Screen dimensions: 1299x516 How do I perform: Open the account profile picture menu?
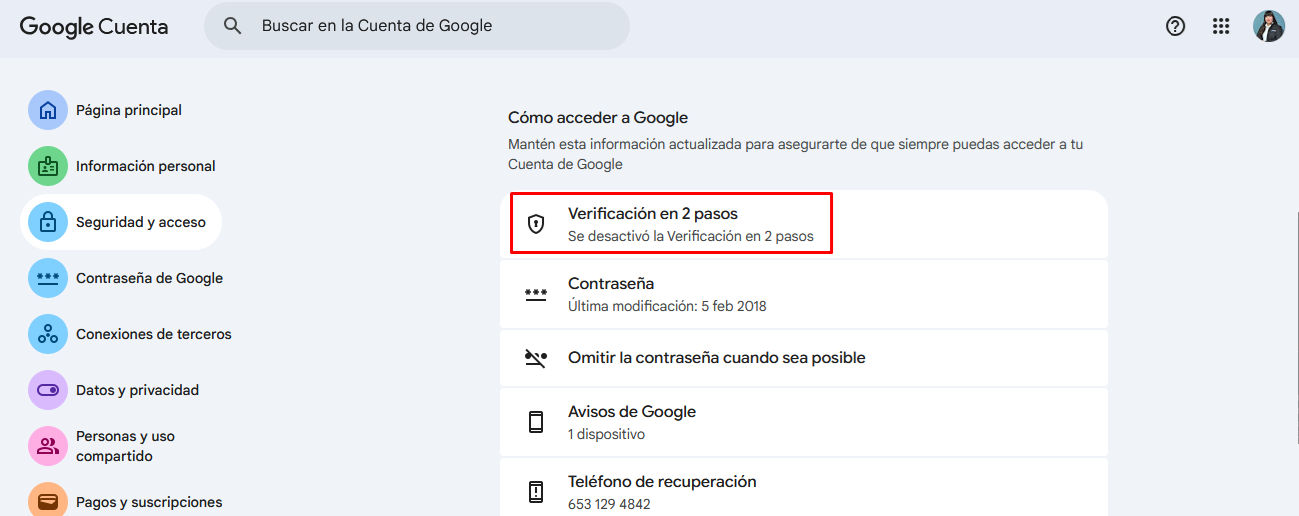click(1269, 27)
